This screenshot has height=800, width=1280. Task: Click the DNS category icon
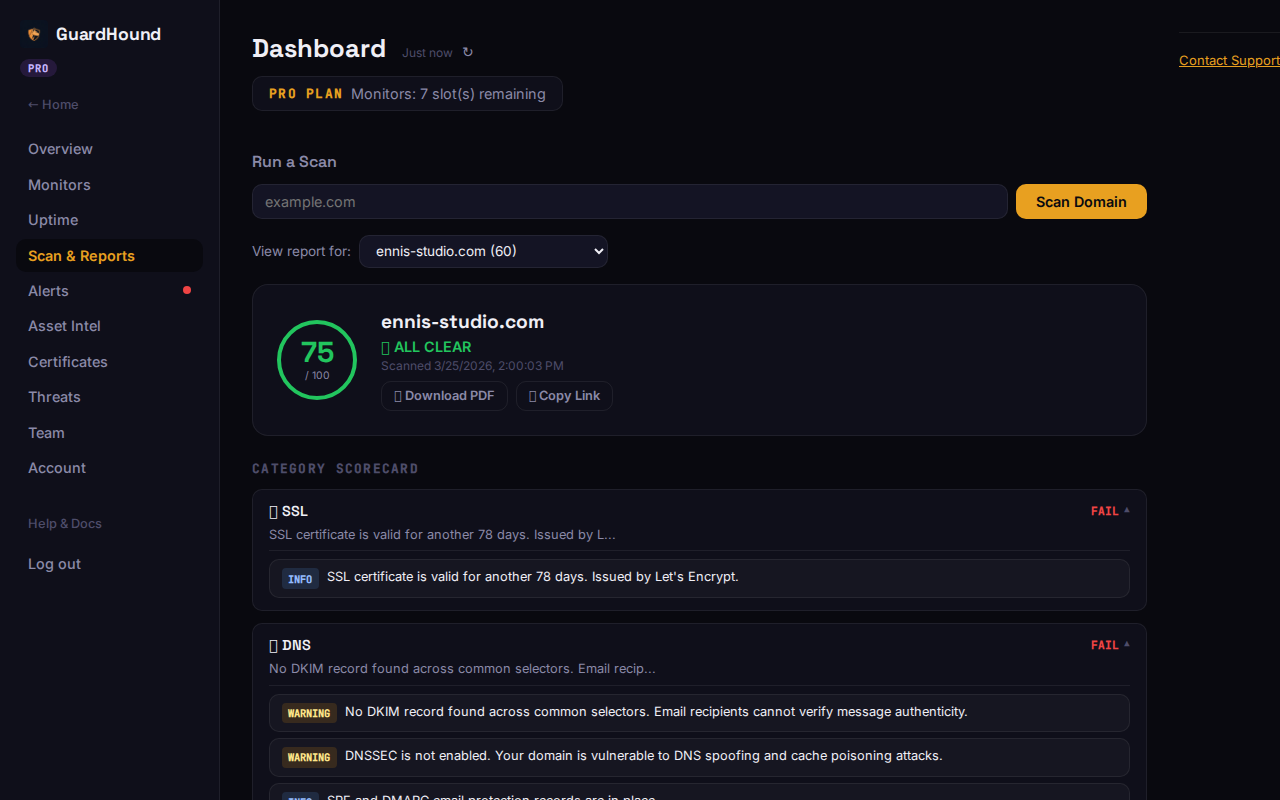point(273,645)
